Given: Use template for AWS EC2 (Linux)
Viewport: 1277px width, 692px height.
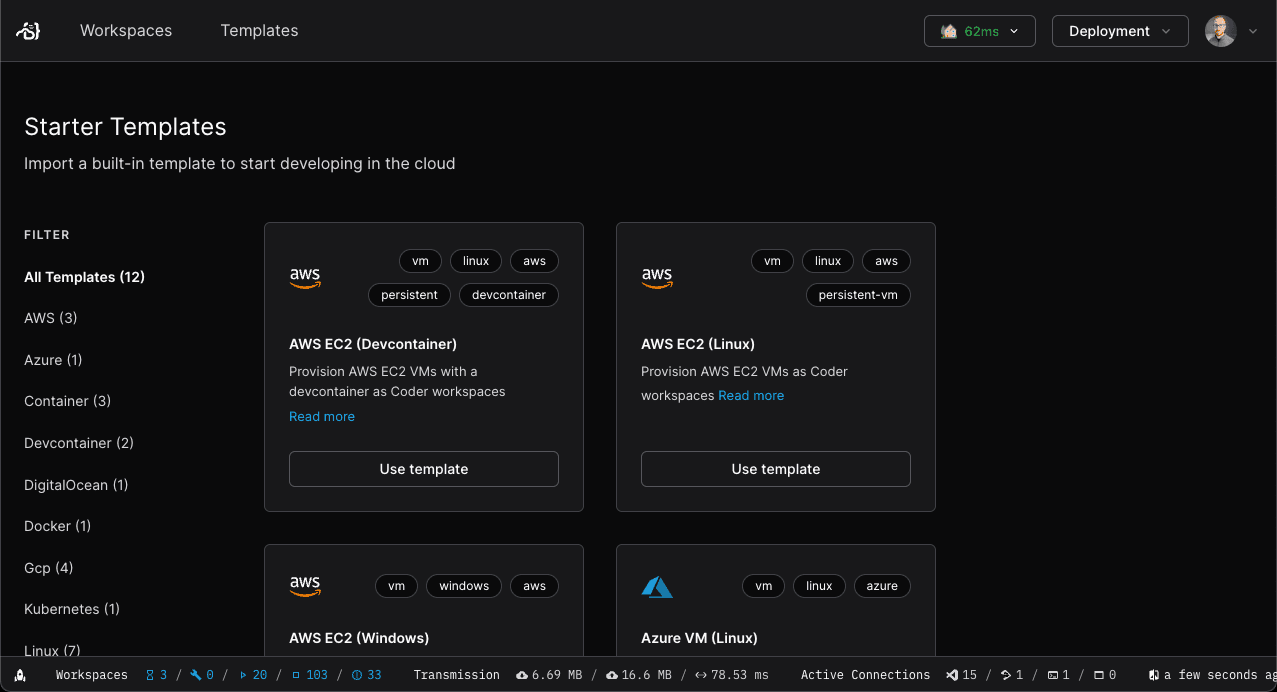Looking at the screenshot, I should pyautogui.click(x=776, y=469).
